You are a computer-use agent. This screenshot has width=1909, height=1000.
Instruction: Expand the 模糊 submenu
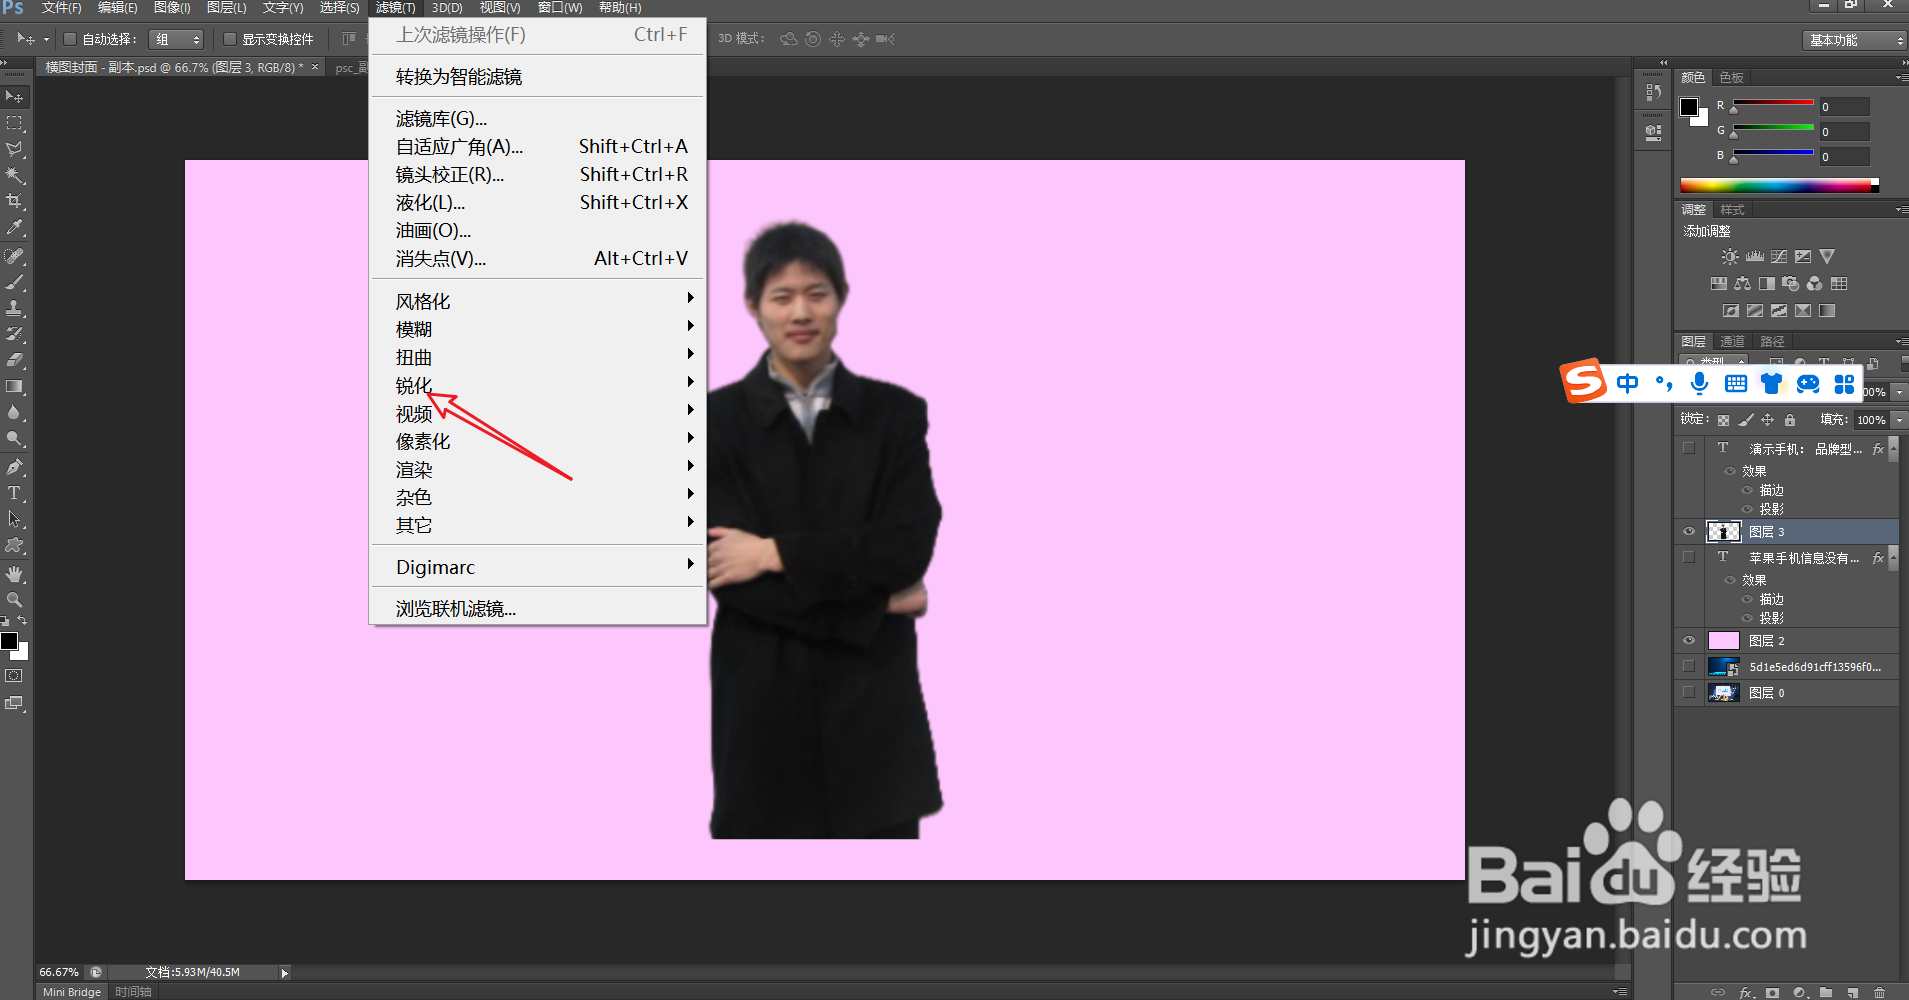(x=538, y=329)
